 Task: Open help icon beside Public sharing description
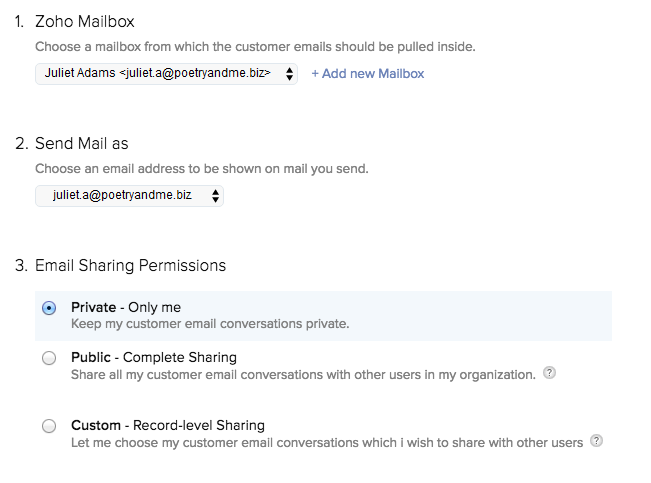549,373
